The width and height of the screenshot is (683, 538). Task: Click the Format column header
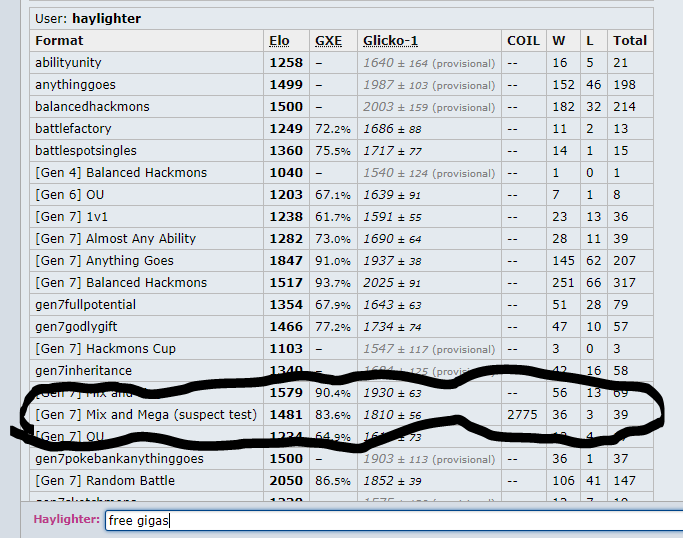click(x=59, y=41)
